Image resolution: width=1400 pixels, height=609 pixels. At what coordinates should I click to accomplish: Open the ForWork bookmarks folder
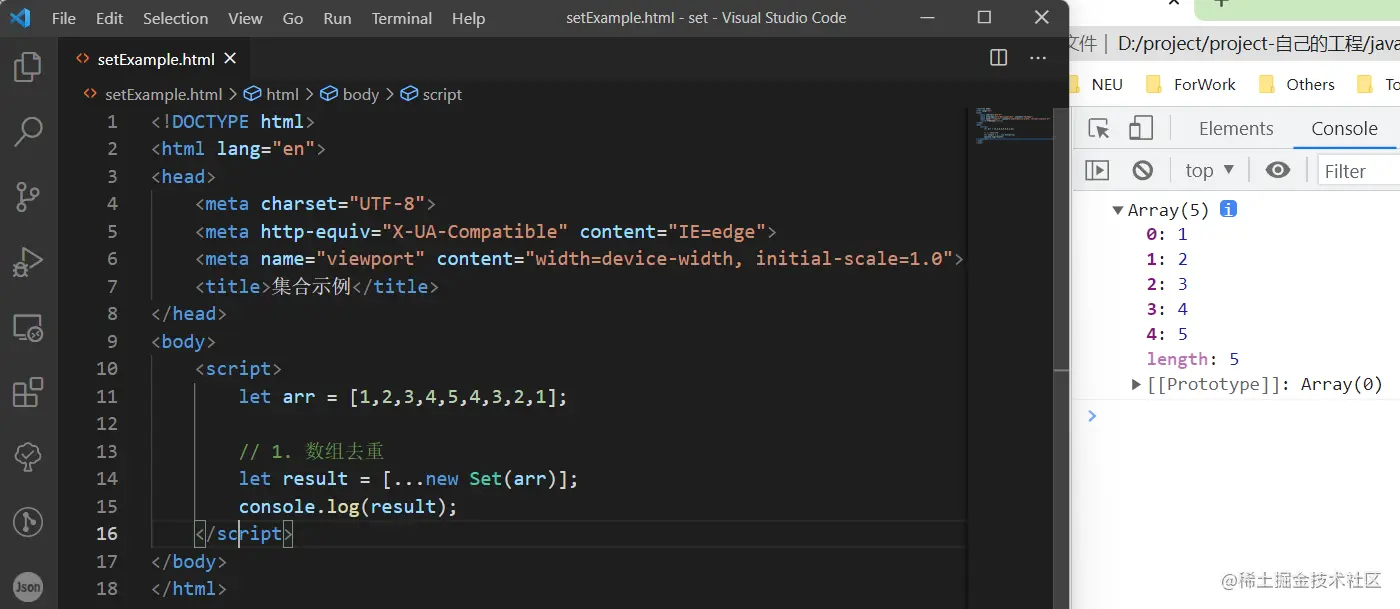(x=1191, y=85)
